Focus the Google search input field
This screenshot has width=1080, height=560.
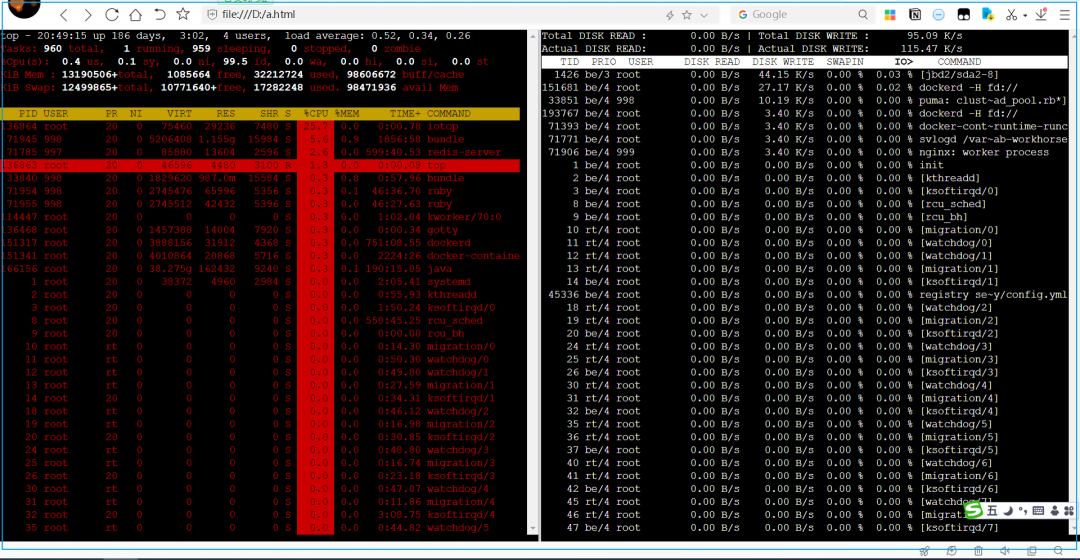[802, 14]
